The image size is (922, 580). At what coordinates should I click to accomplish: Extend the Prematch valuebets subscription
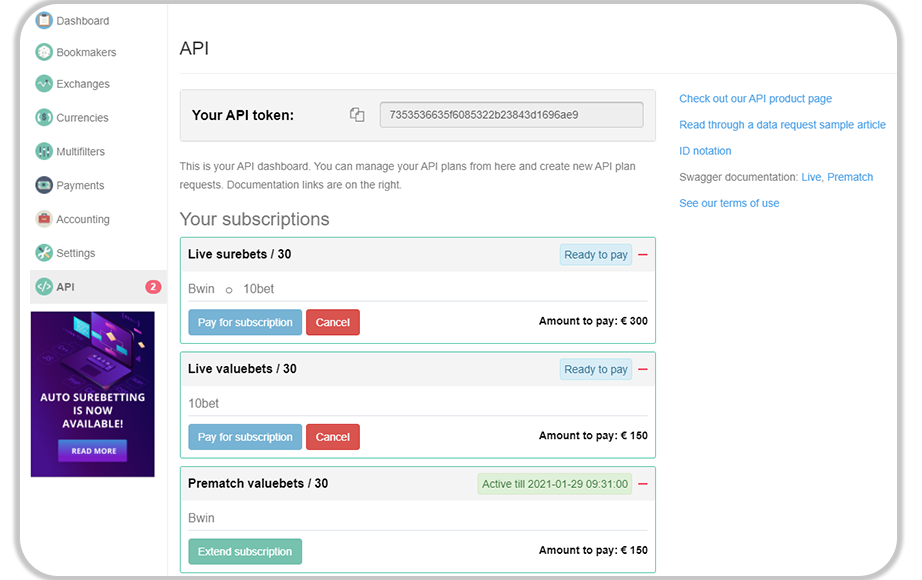pos(244,551)
